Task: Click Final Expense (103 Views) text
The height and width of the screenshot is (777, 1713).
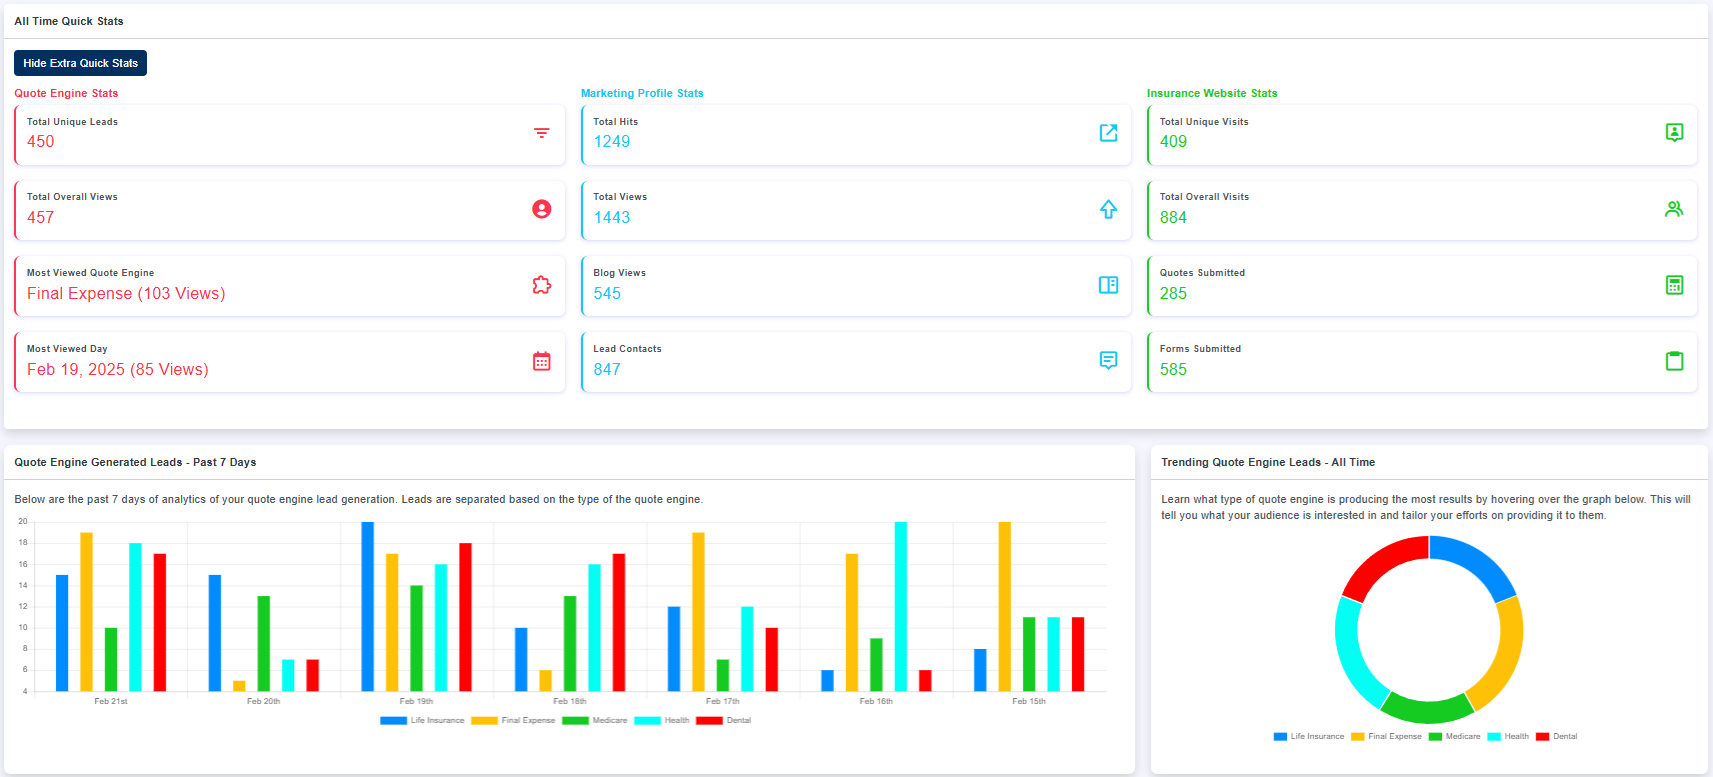Action: (x=126, y=294)
